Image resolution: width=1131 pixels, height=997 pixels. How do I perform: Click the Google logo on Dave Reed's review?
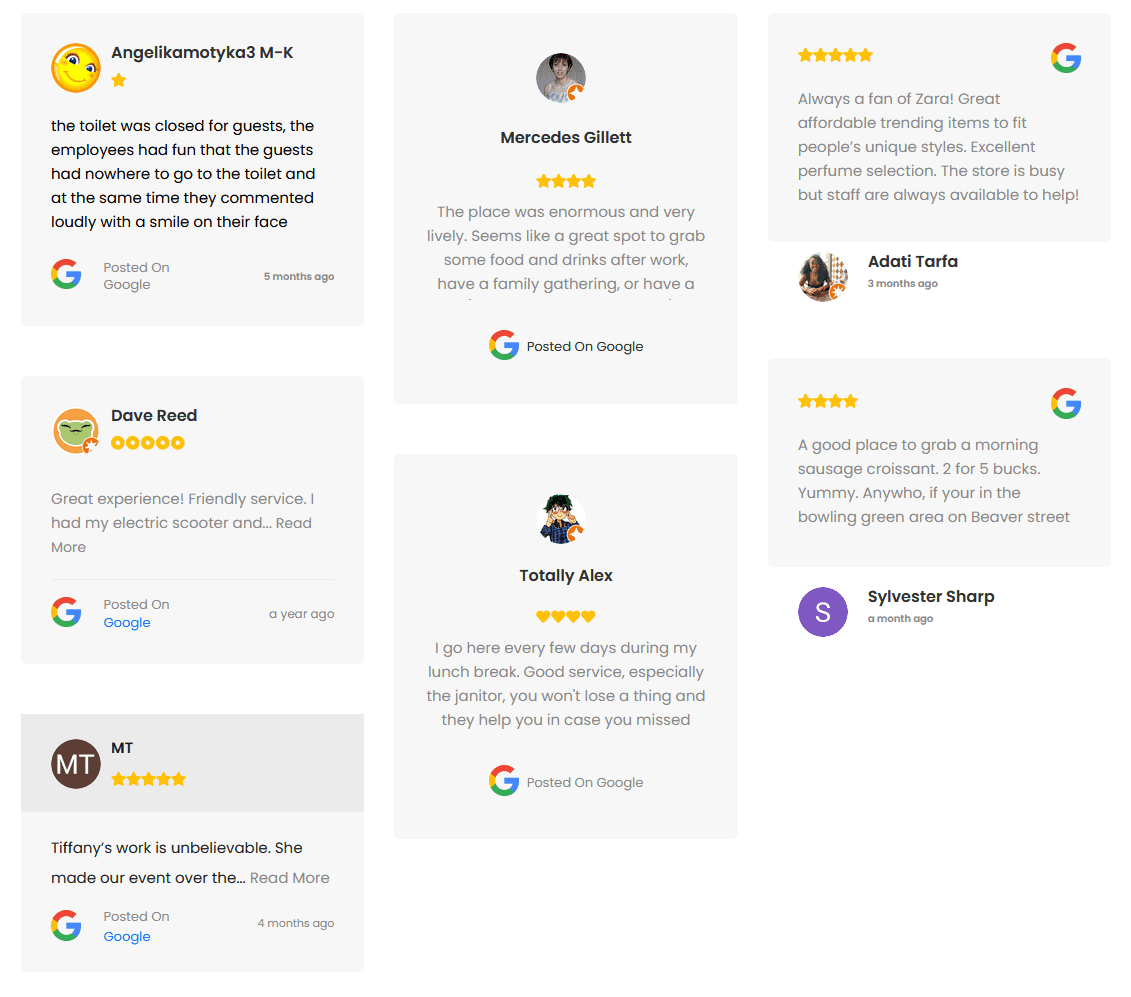(66, 612)
